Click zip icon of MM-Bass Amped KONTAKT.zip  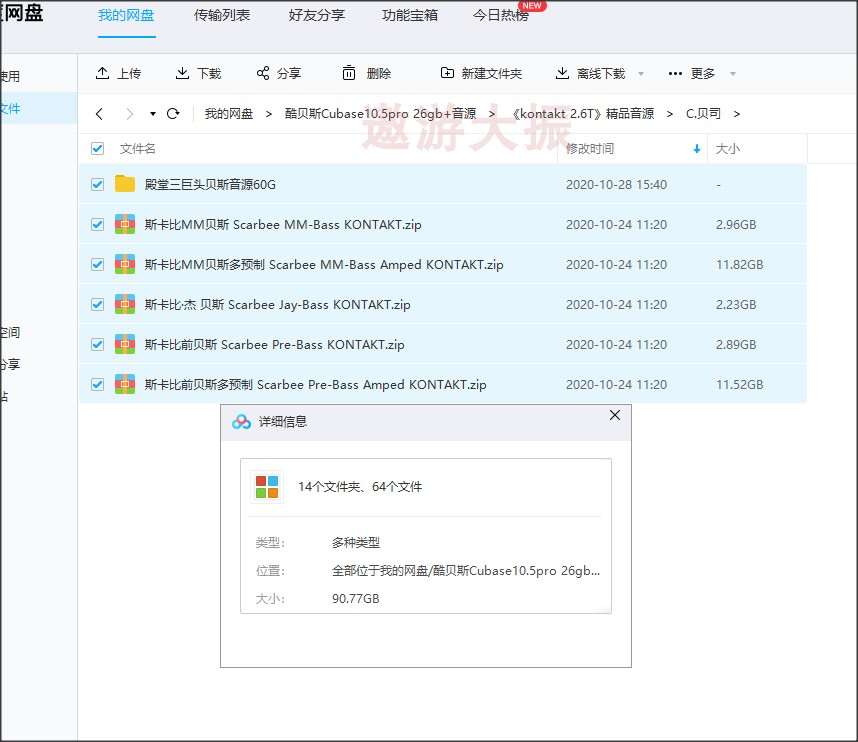point(125,264)
